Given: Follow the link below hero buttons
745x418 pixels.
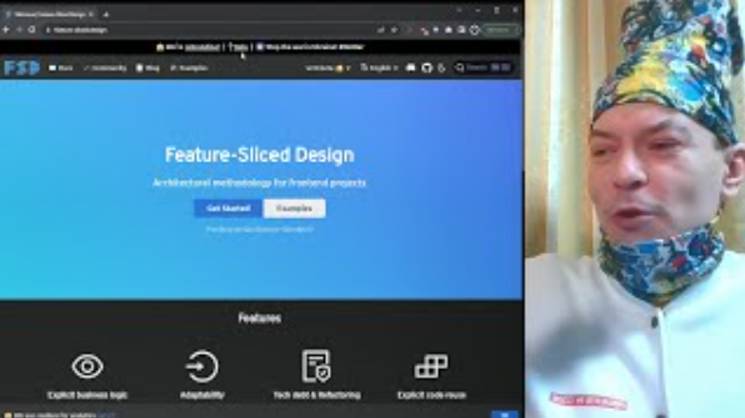Looking at the screenshot, I should pyautogui.click(x=259, y=229).
